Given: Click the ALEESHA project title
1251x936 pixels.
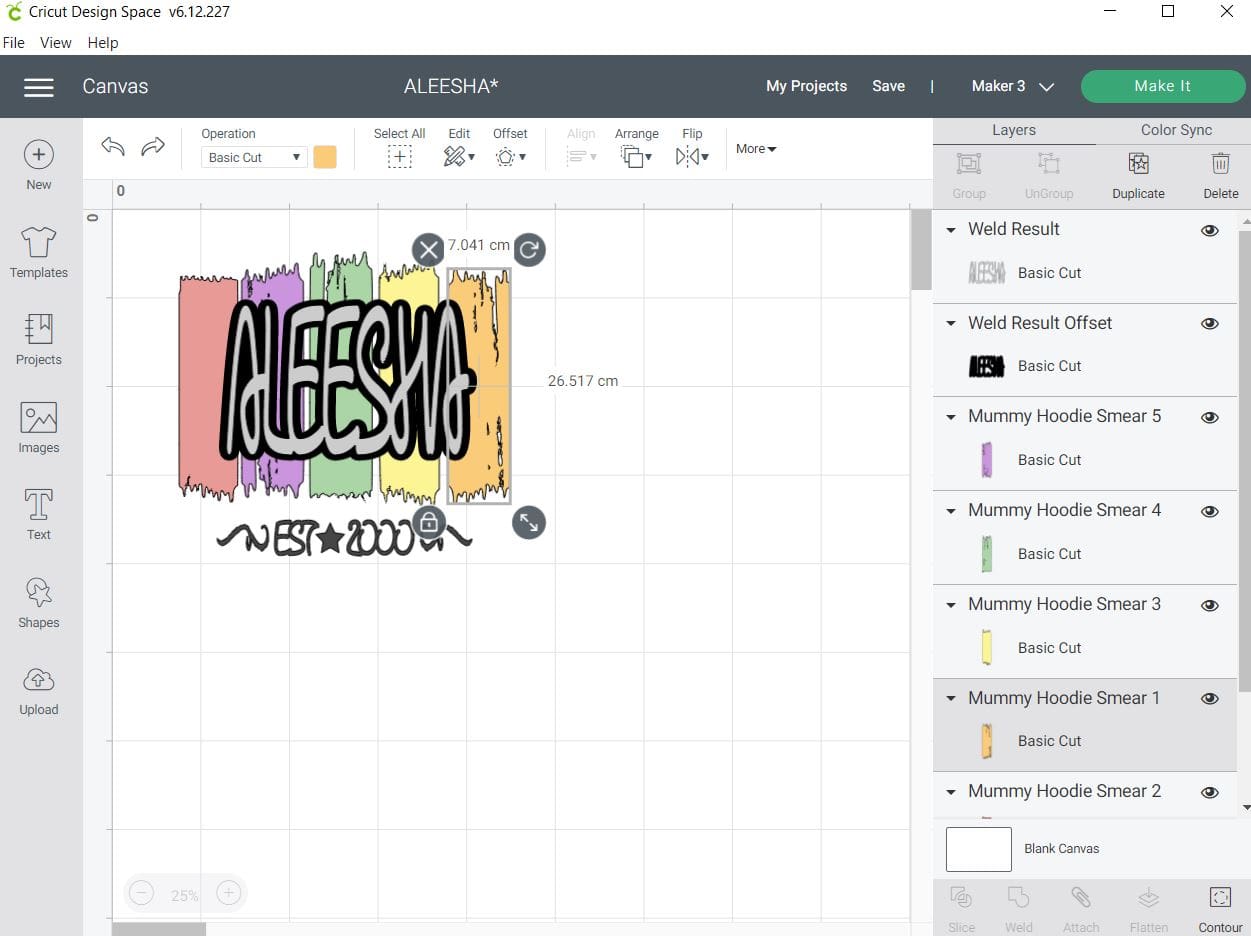Looking at the screenshot, I should pos(451,86).
